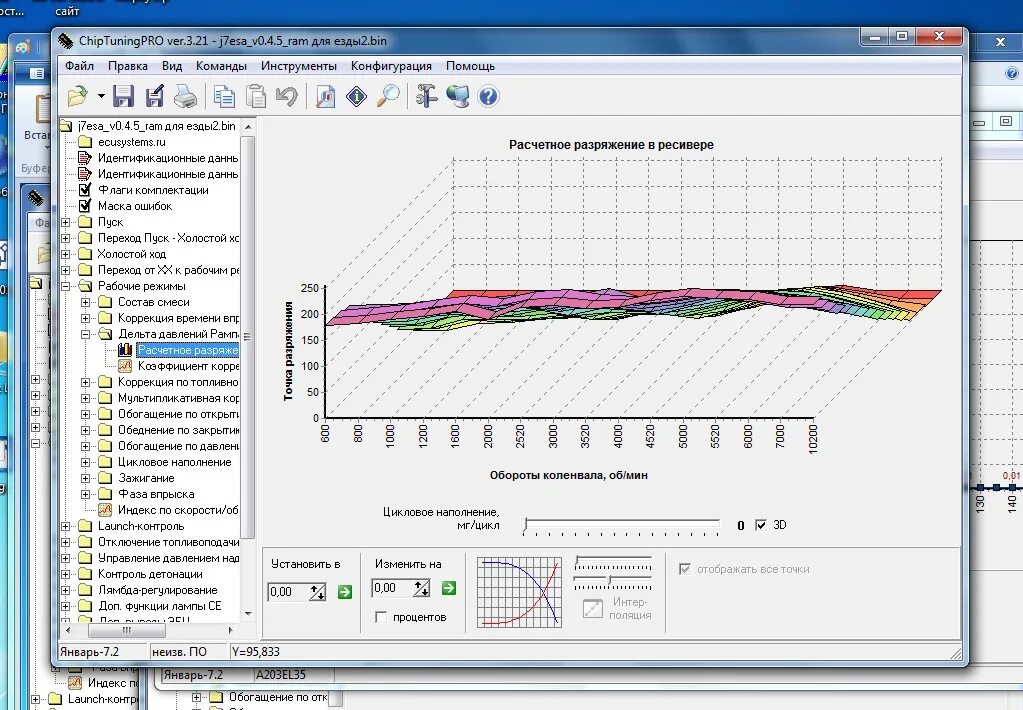Apply the 'Установить в' value with green arrow

click(x=344, y=592)
